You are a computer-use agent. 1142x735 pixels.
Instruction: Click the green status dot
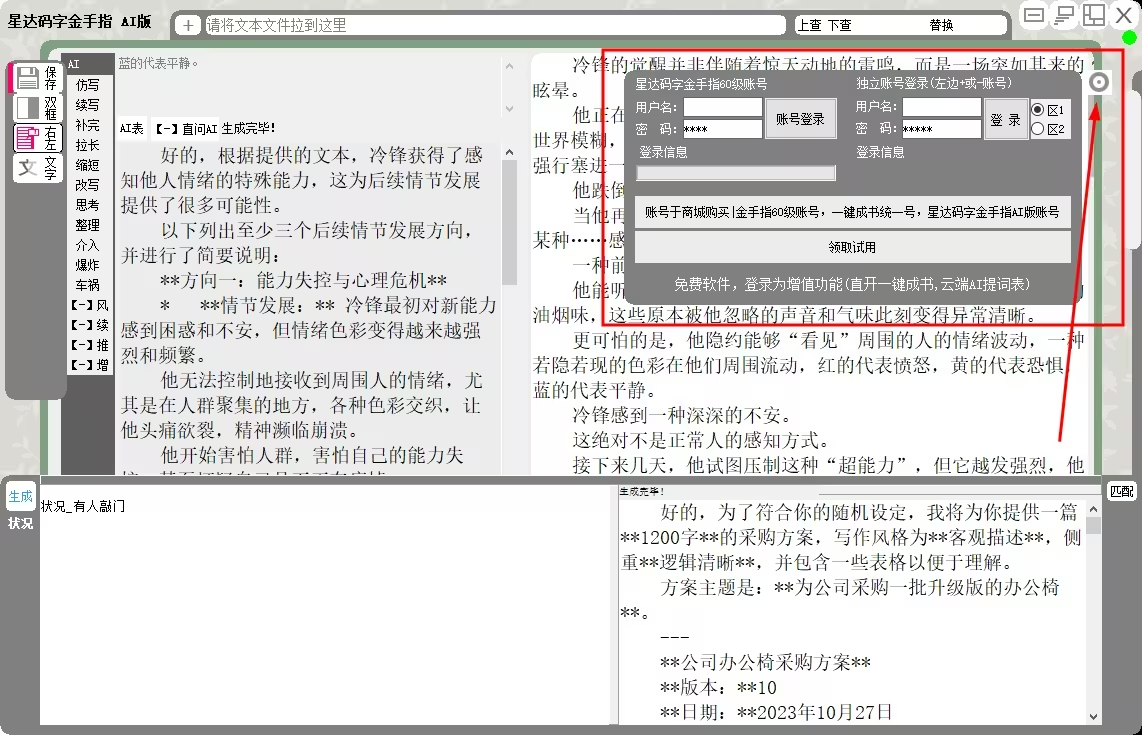[x=1130, y=37]
